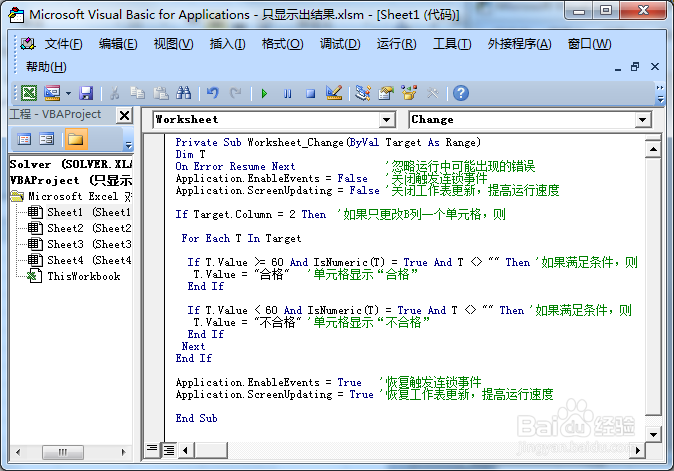674x471 pixels.
Task: Click code window scroll down arrow
Action: tap(653, 434)
